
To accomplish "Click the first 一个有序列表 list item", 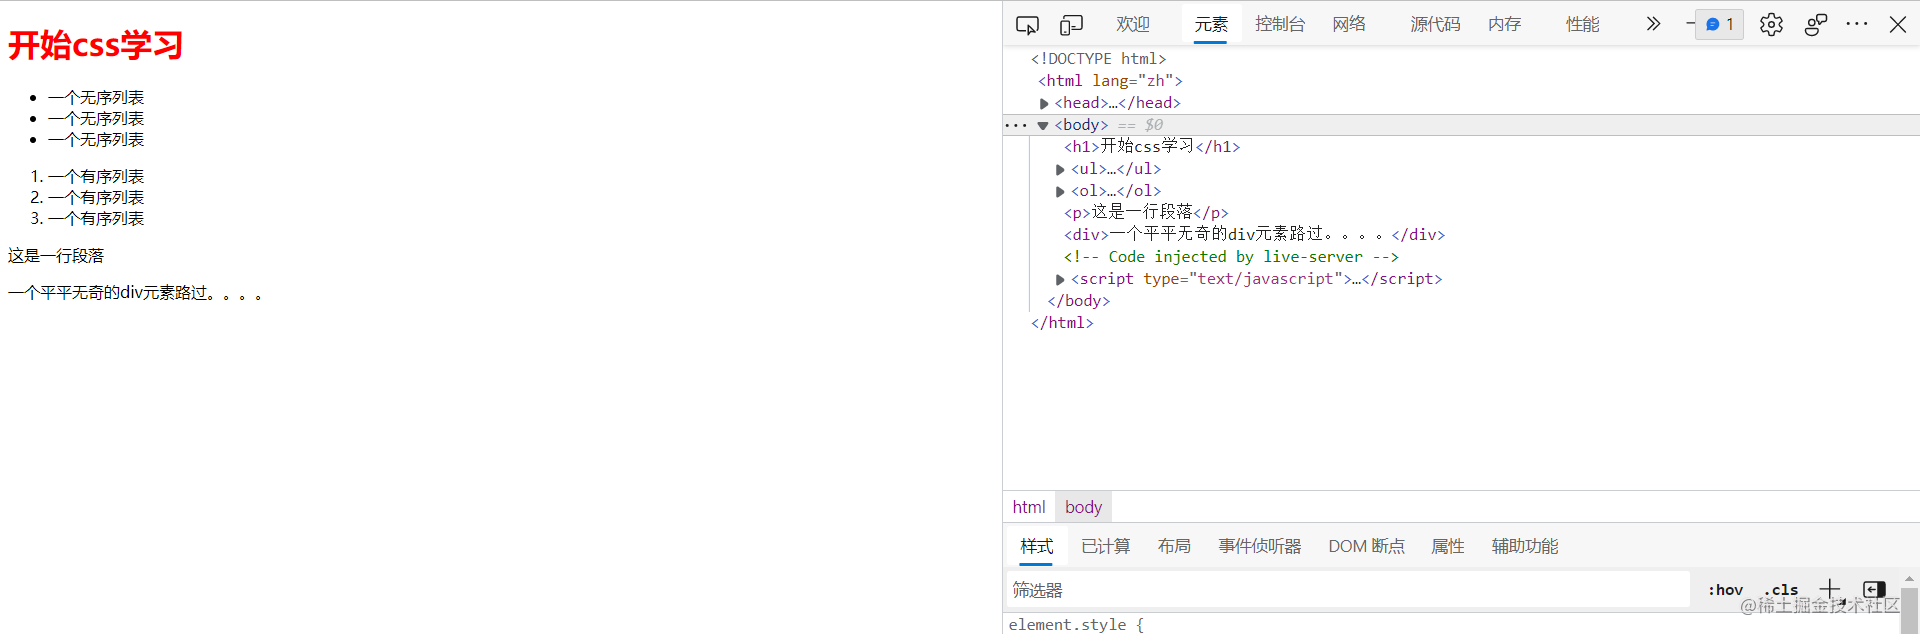I will tap(96, 176).
